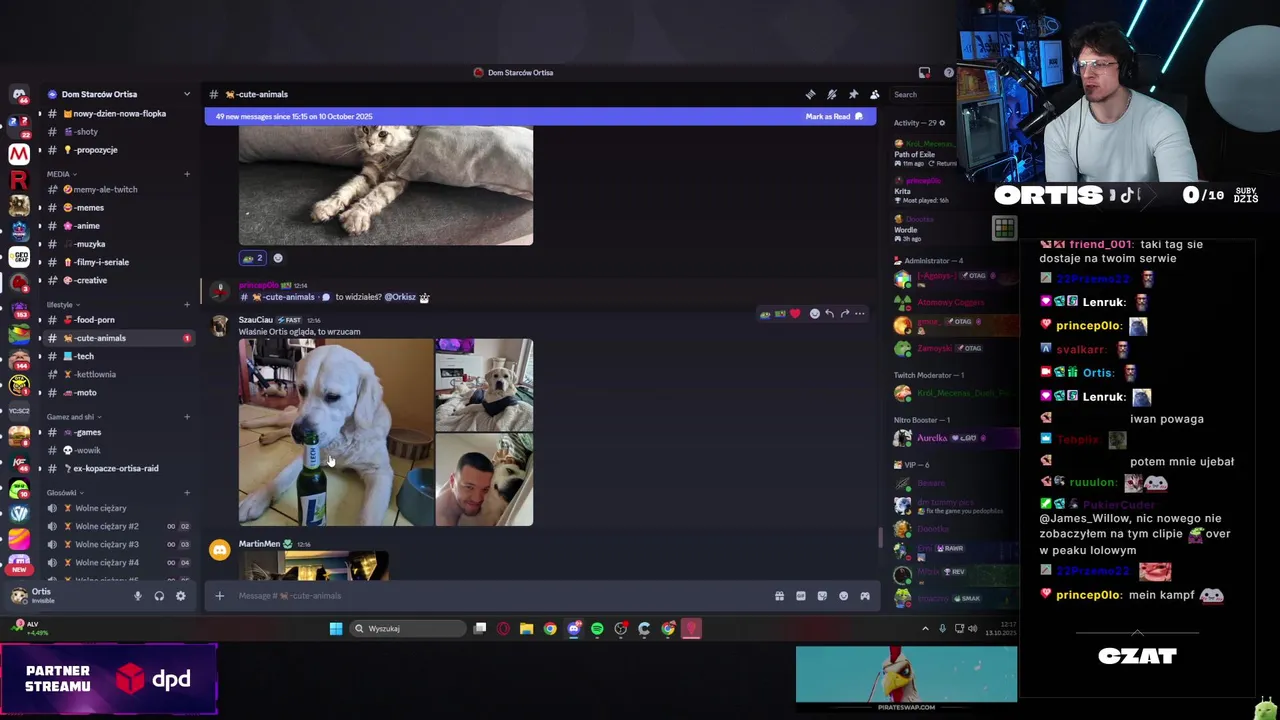The image size is (1280, 720).
Task: Open Dom Starców Ortisa server dropdown
Action: (x=186, y=94)
